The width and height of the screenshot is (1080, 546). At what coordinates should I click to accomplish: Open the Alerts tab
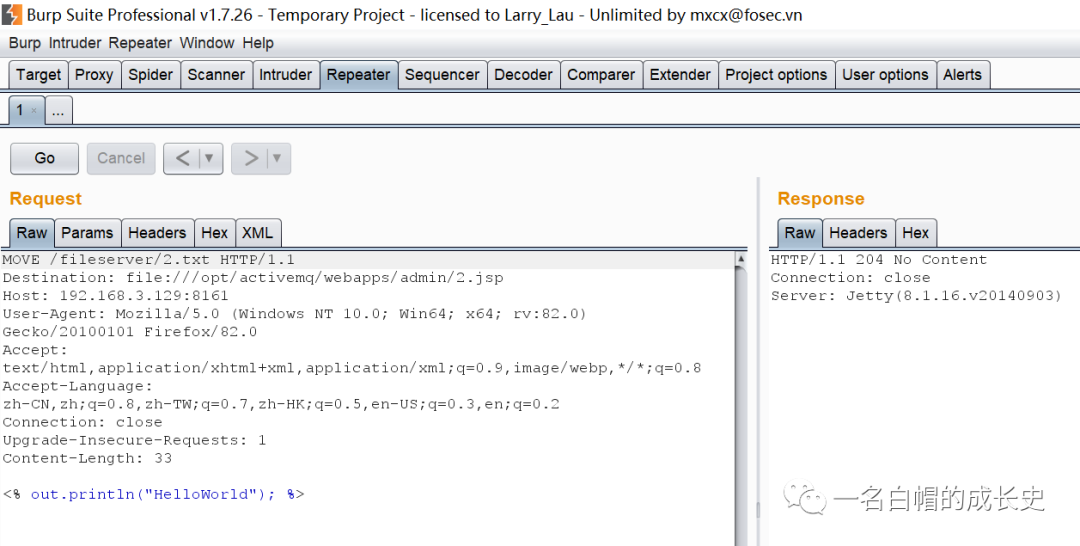coord(963,75)
